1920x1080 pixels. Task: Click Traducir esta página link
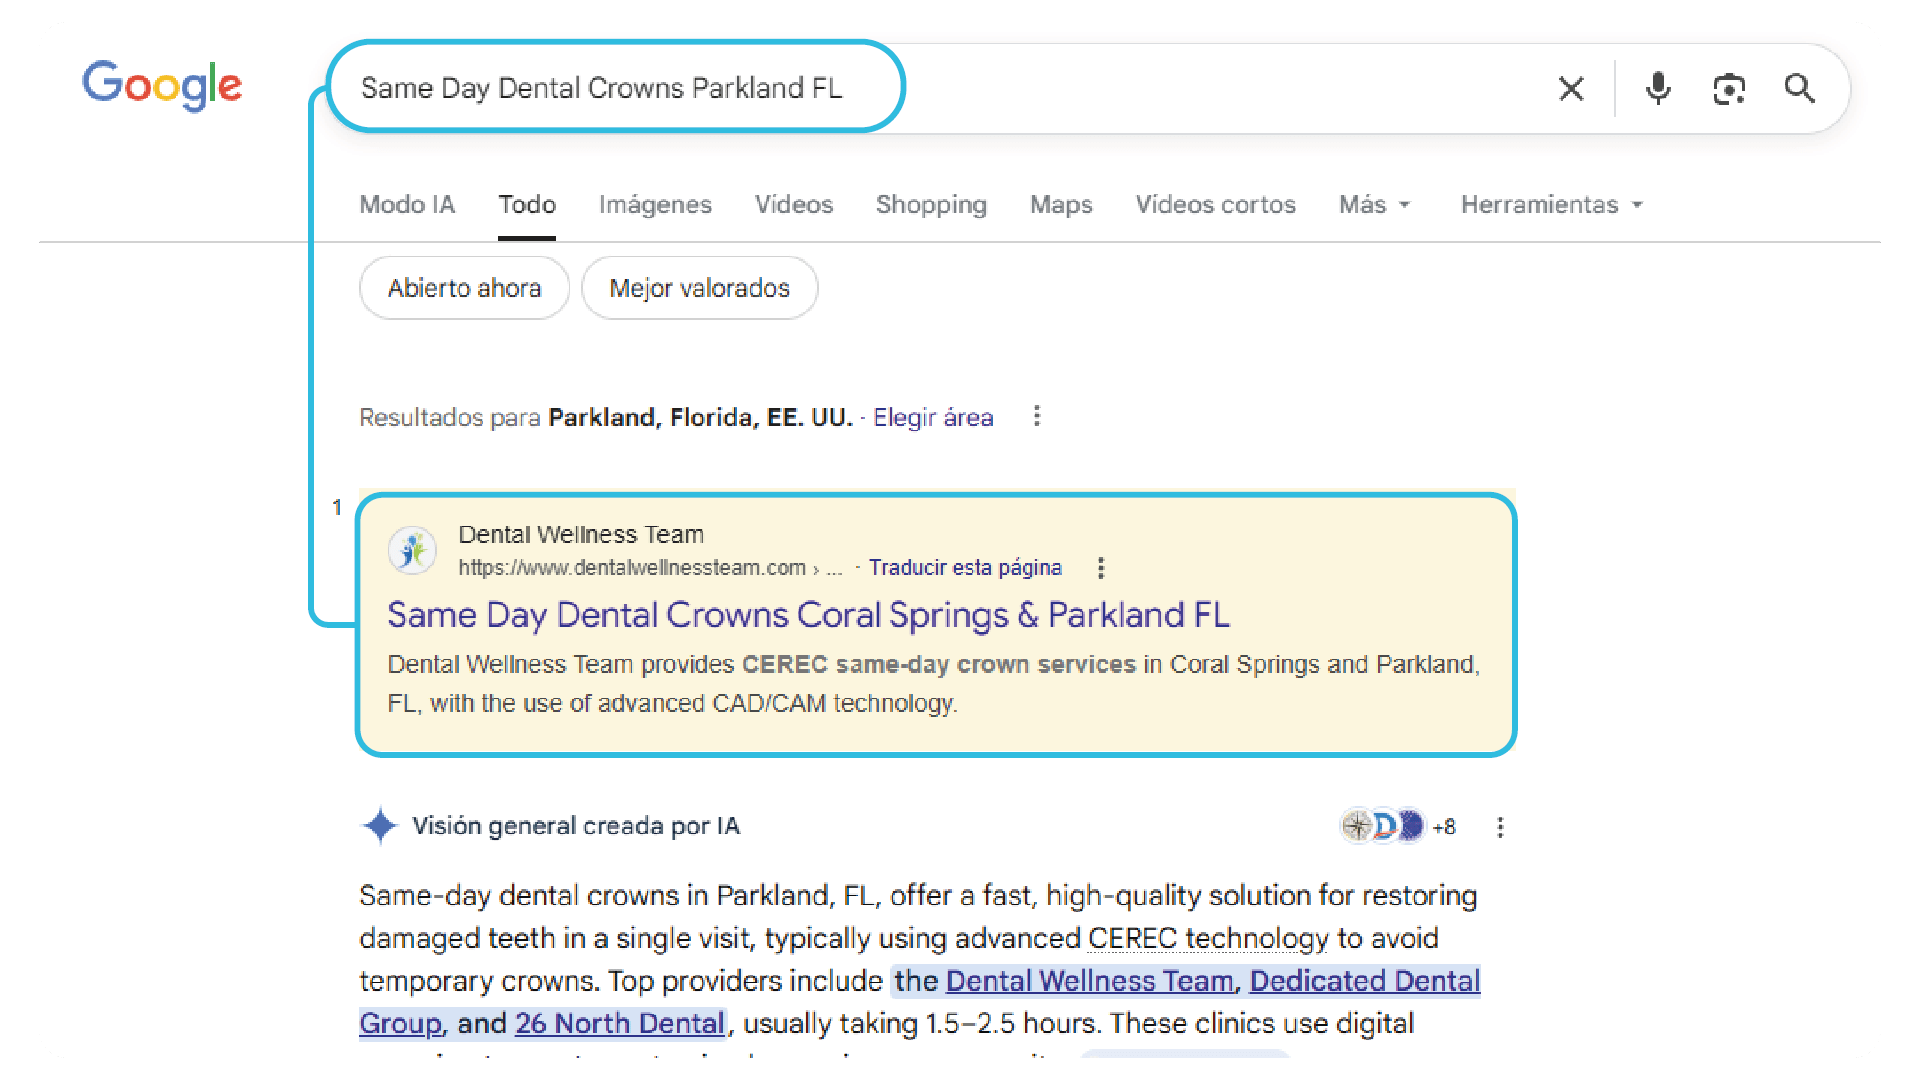(x=965, y=567)
